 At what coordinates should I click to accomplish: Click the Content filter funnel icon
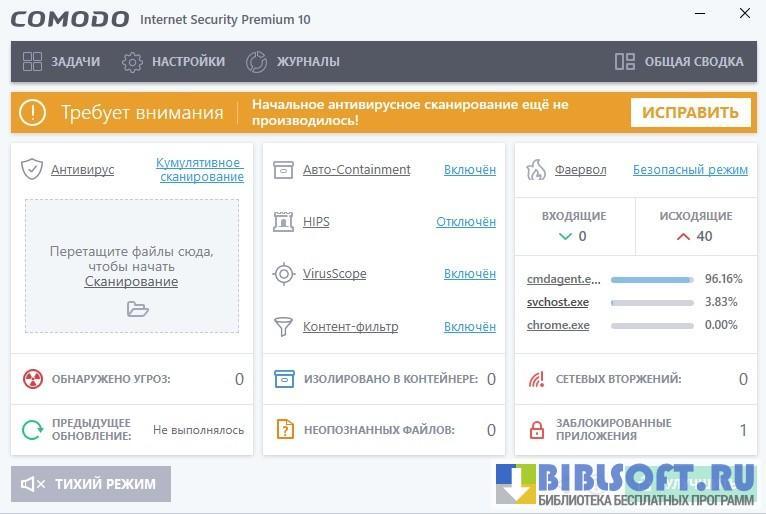(x=284, y=326)
